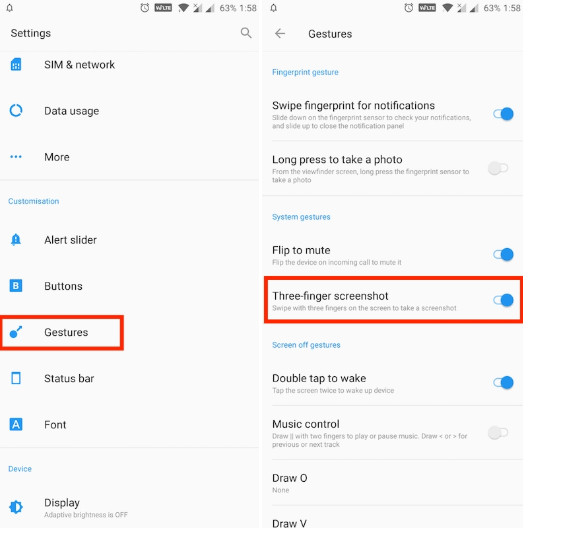Tap the Font 'A' icon

pyautogui.click(x=16, y=424)
